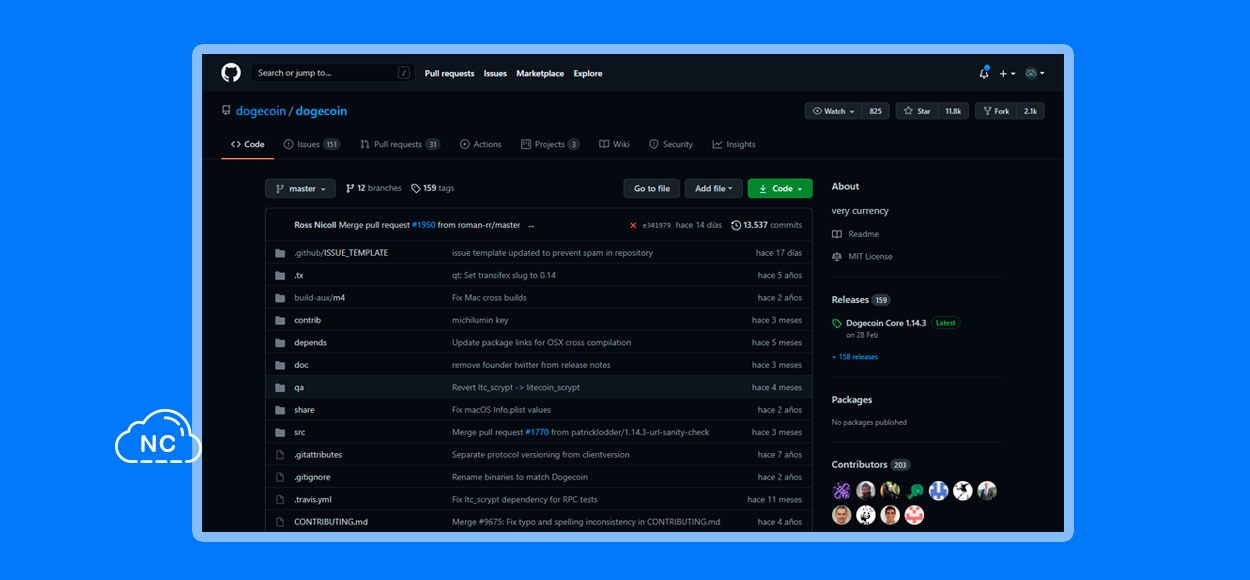Open pull request #1950 link

coord(423,225)
